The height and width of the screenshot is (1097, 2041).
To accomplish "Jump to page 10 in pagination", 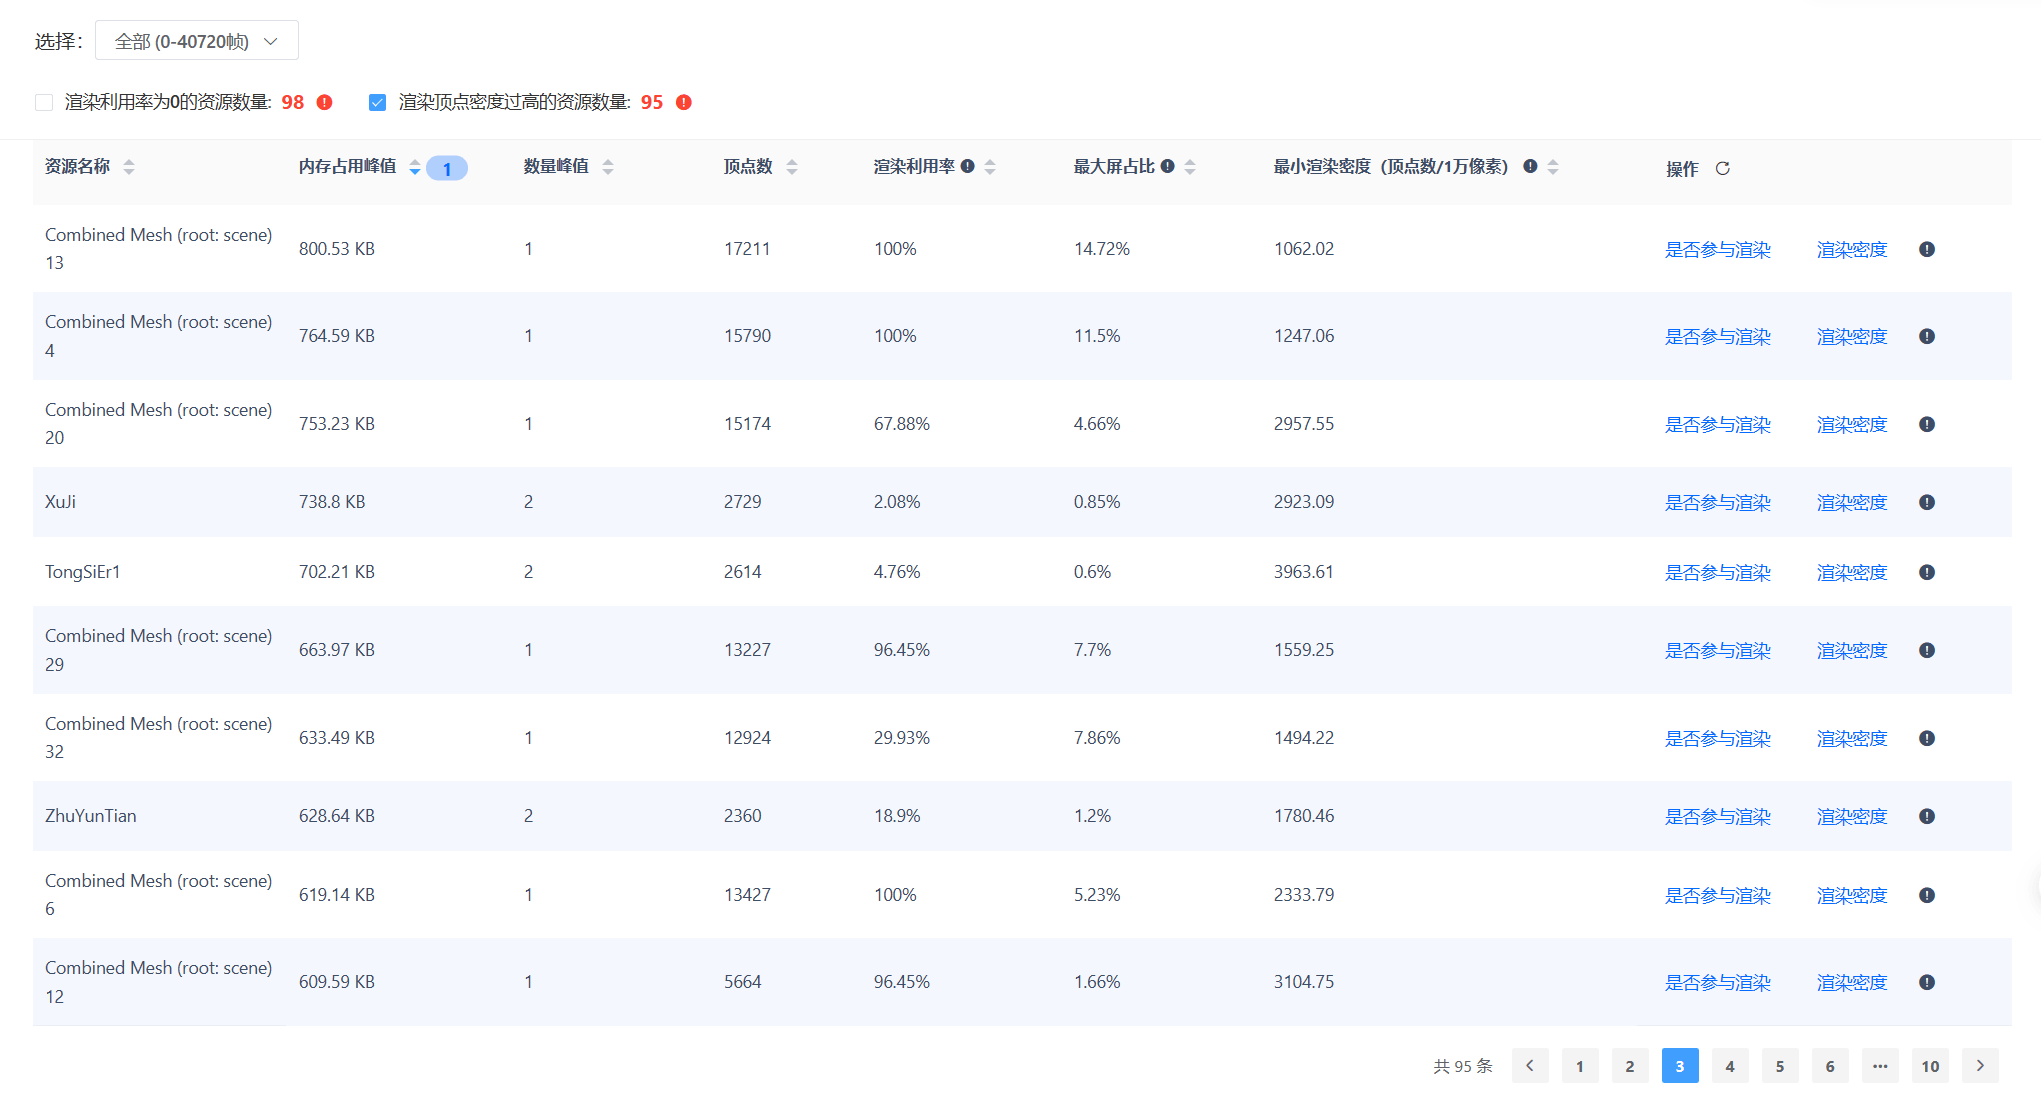I will point(1929,1066).
